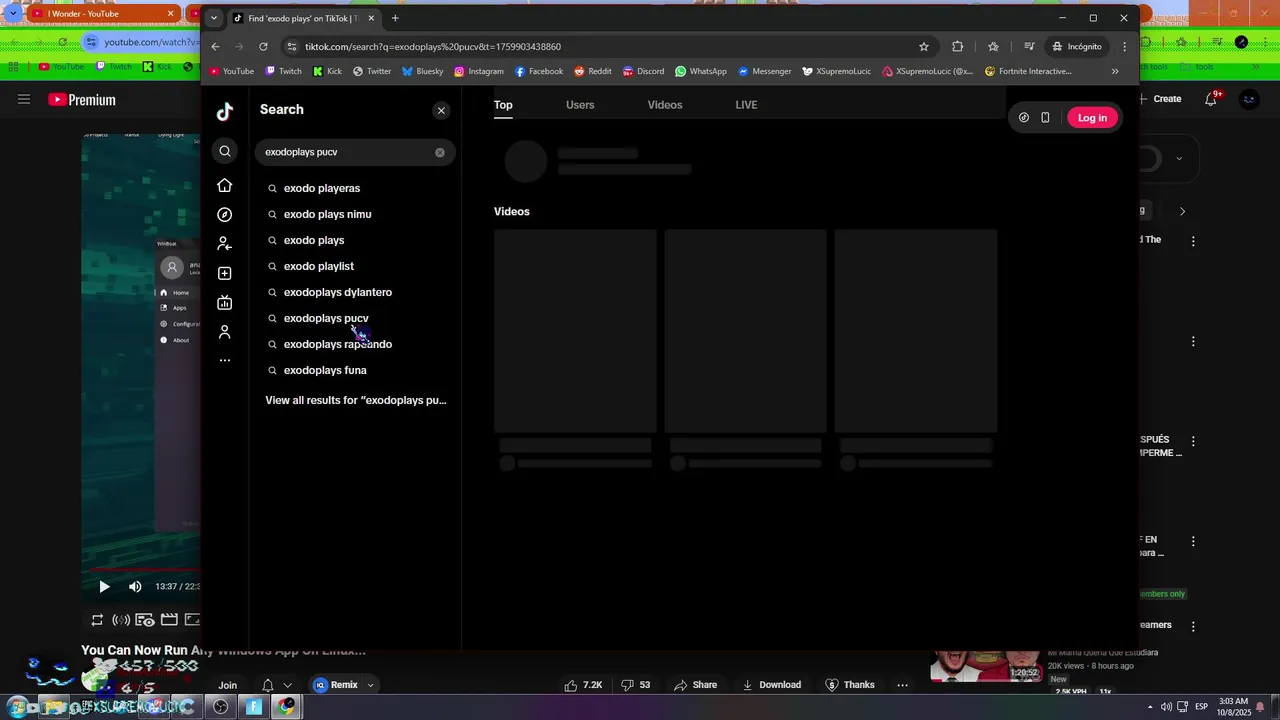Viewport: 1280px width, 720px height.
Task: Dislike the YouTube video showing 53
Action: (x=636, y=685)
